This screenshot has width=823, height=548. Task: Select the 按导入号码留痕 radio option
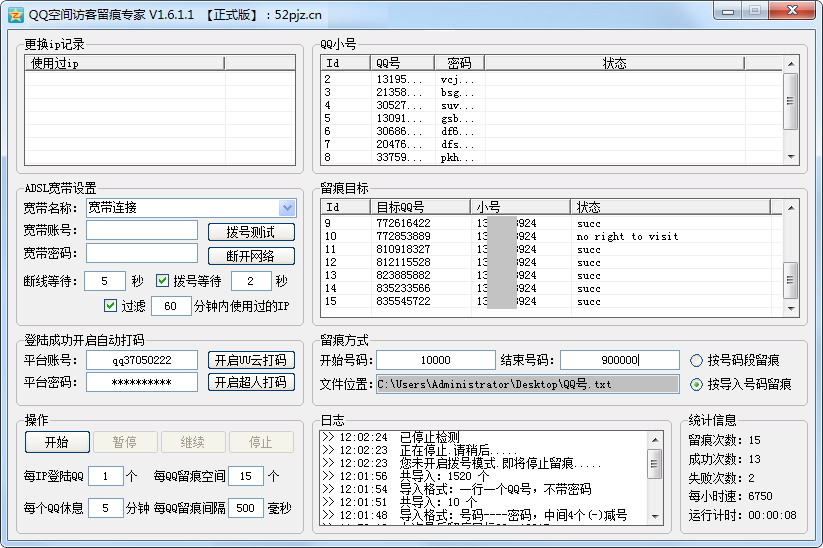pyautogui.click(x=697, y=384)
